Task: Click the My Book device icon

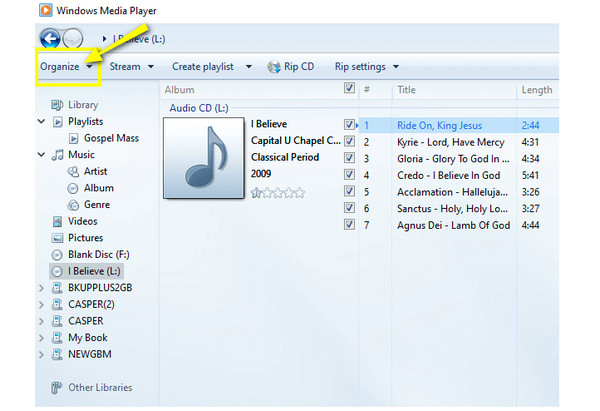Action: (57, 338)
